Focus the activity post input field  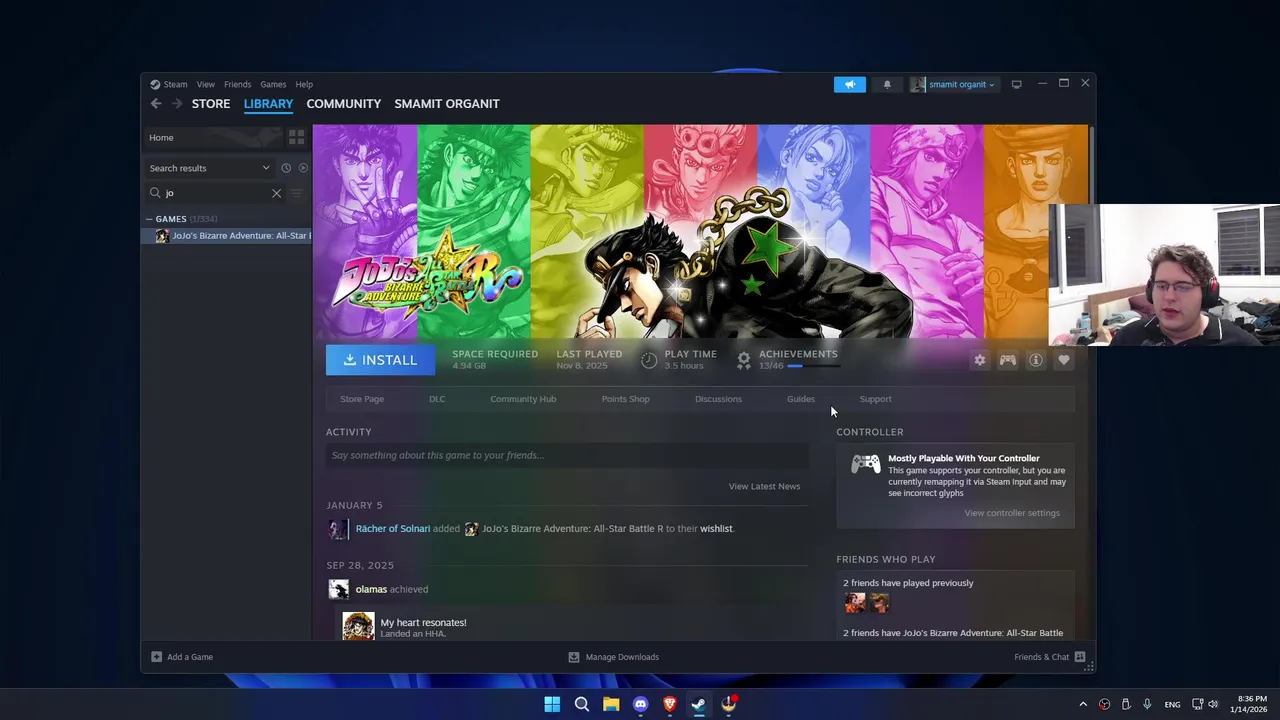tap(566, 455)
